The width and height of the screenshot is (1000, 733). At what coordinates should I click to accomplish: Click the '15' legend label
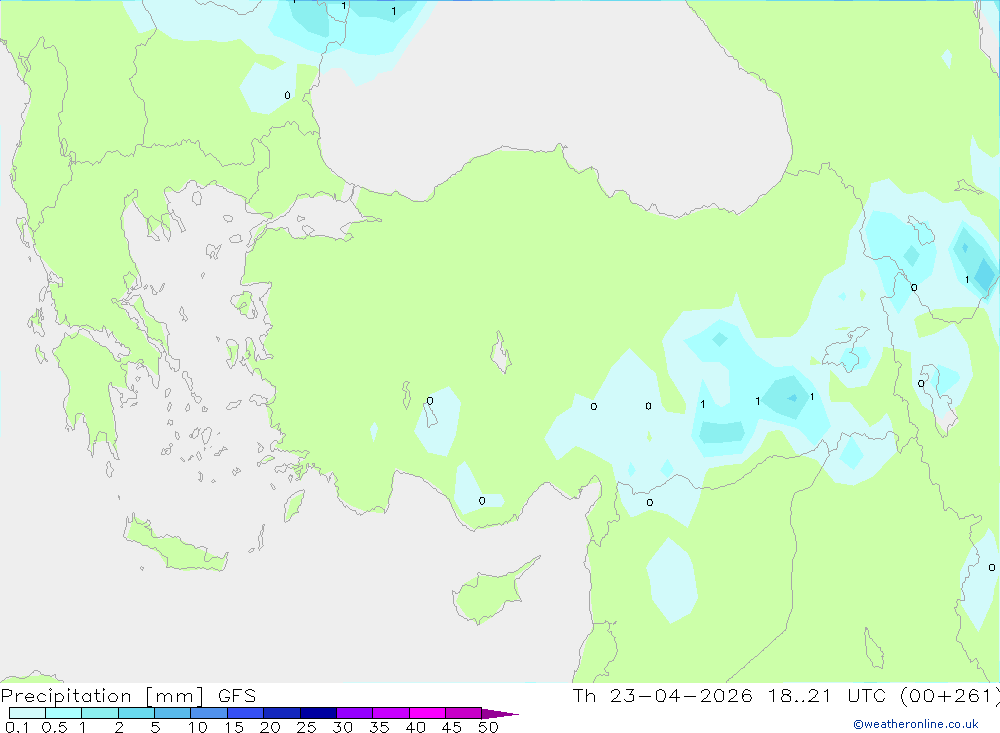(x=234, y=727)
